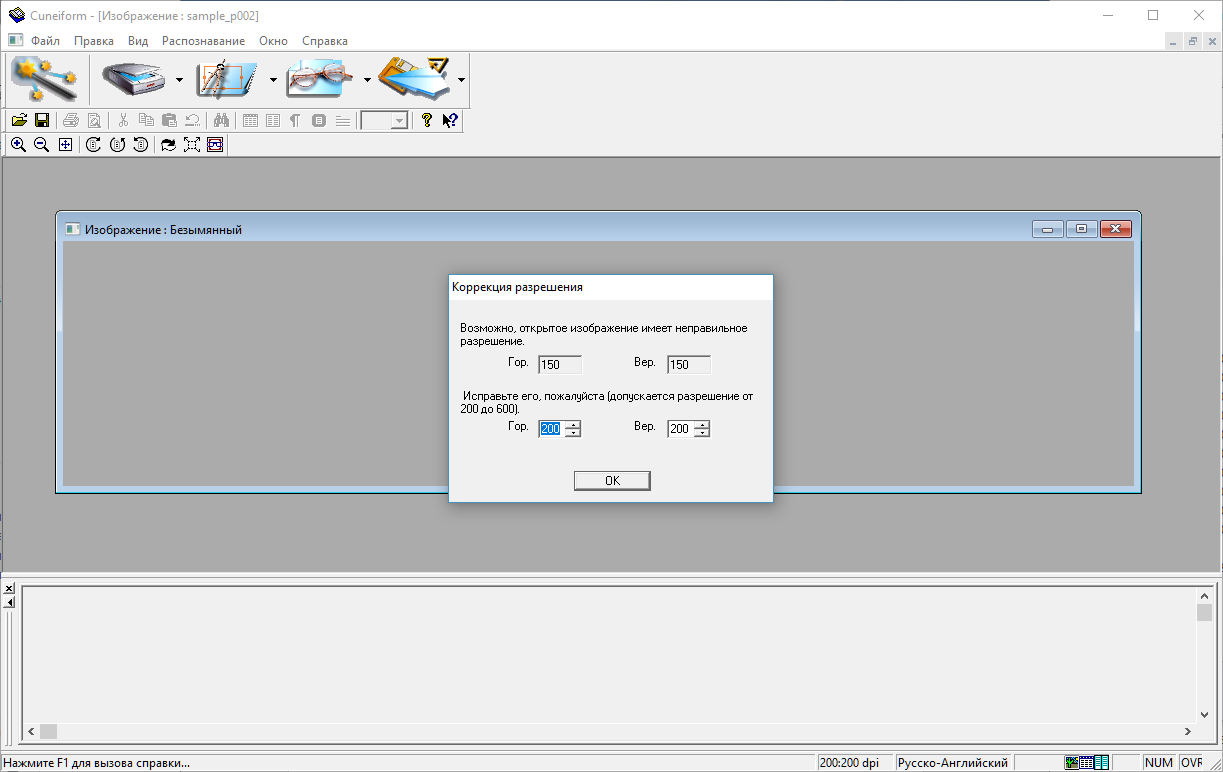Close the bottom text panel with x
The width and height of the screenshot is (1223, 772).
(x=9, y=589)
